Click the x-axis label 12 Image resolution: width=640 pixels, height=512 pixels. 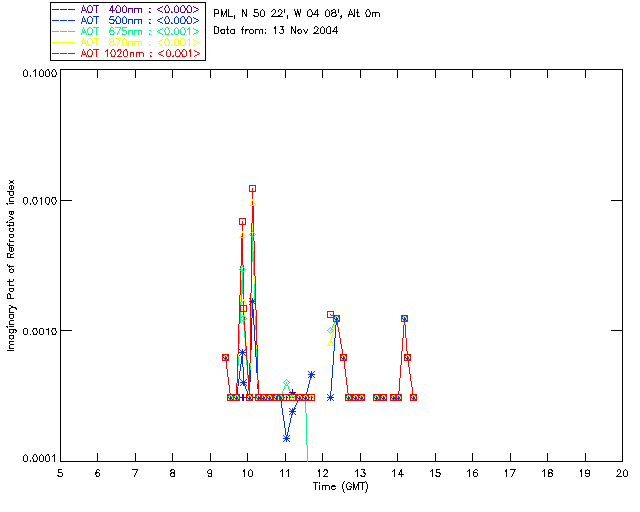(322, 473)
